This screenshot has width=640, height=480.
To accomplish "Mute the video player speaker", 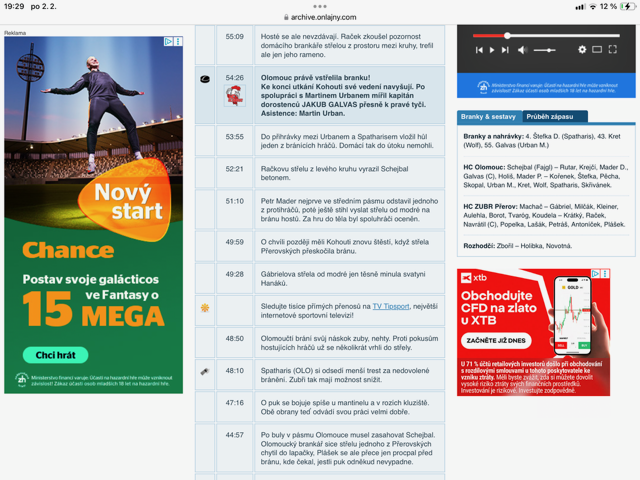I will 522,50.
